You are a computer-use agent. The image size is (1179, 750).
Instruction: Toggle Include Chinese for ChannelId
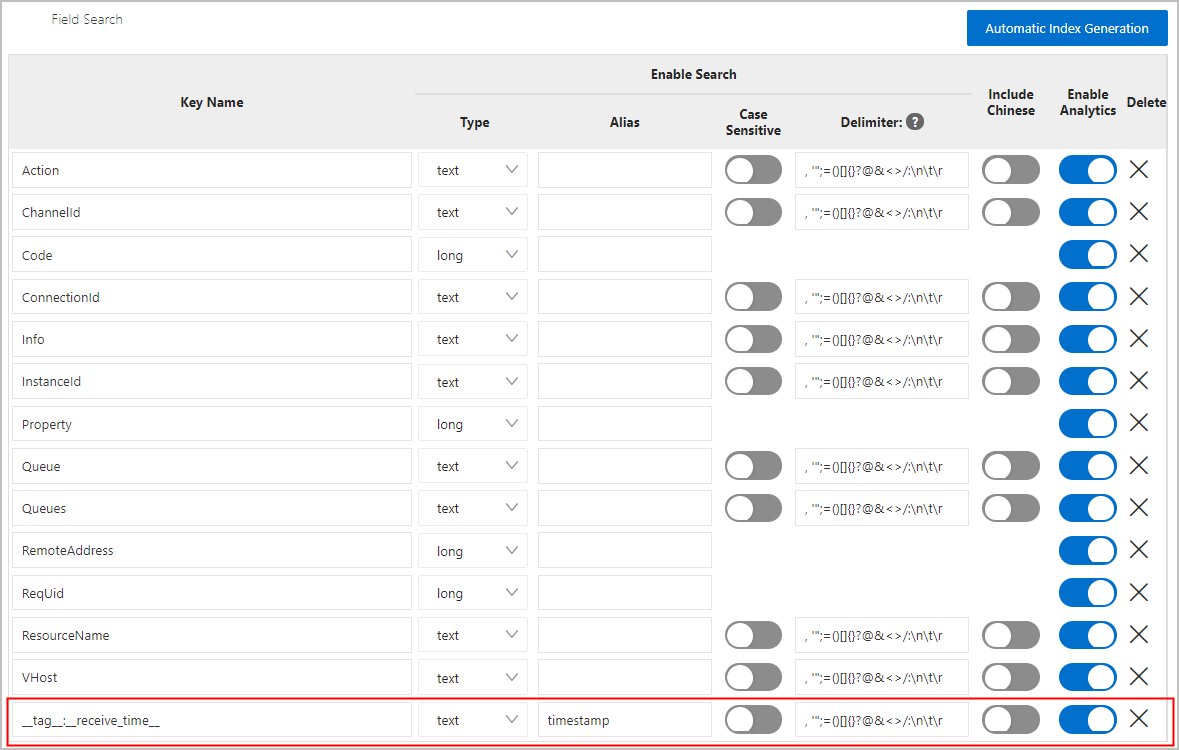coord(1011,212)
